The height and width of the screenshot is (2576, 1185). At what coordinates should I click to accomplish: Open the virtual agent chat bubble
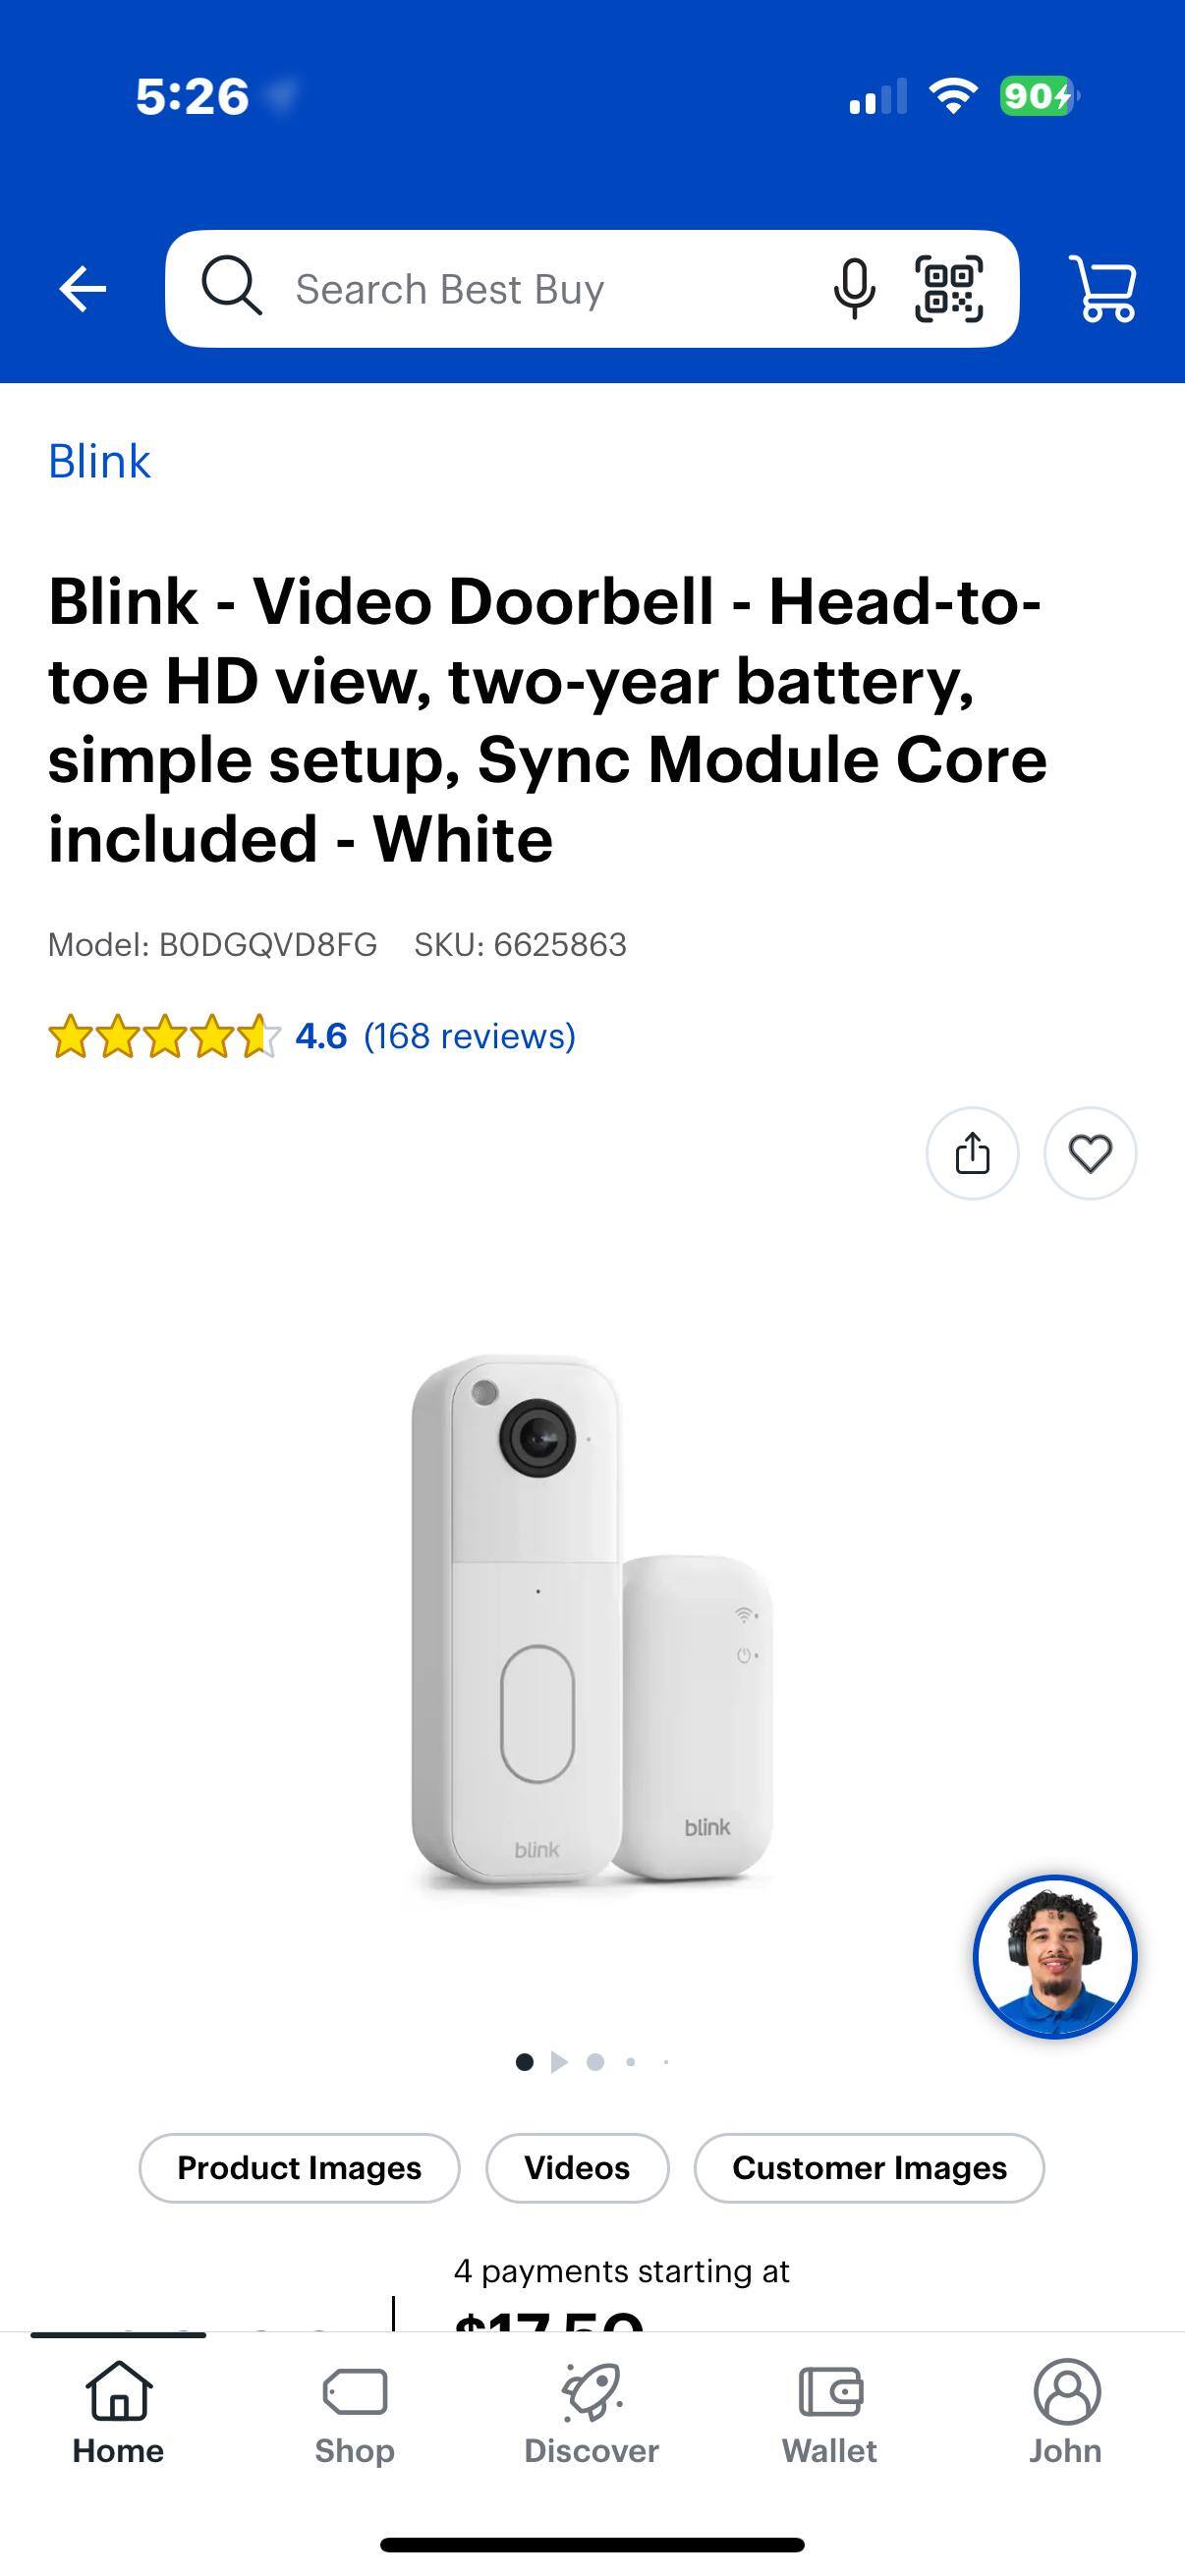pos(1056,1959)
